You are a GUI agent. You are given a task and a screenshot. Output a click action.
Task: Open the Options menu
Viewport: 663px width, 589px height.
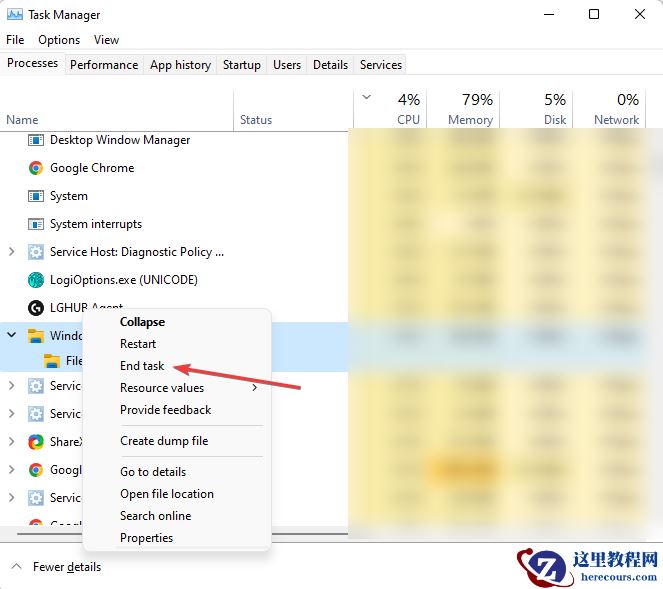pyautogui.click(x=59, y=40)
